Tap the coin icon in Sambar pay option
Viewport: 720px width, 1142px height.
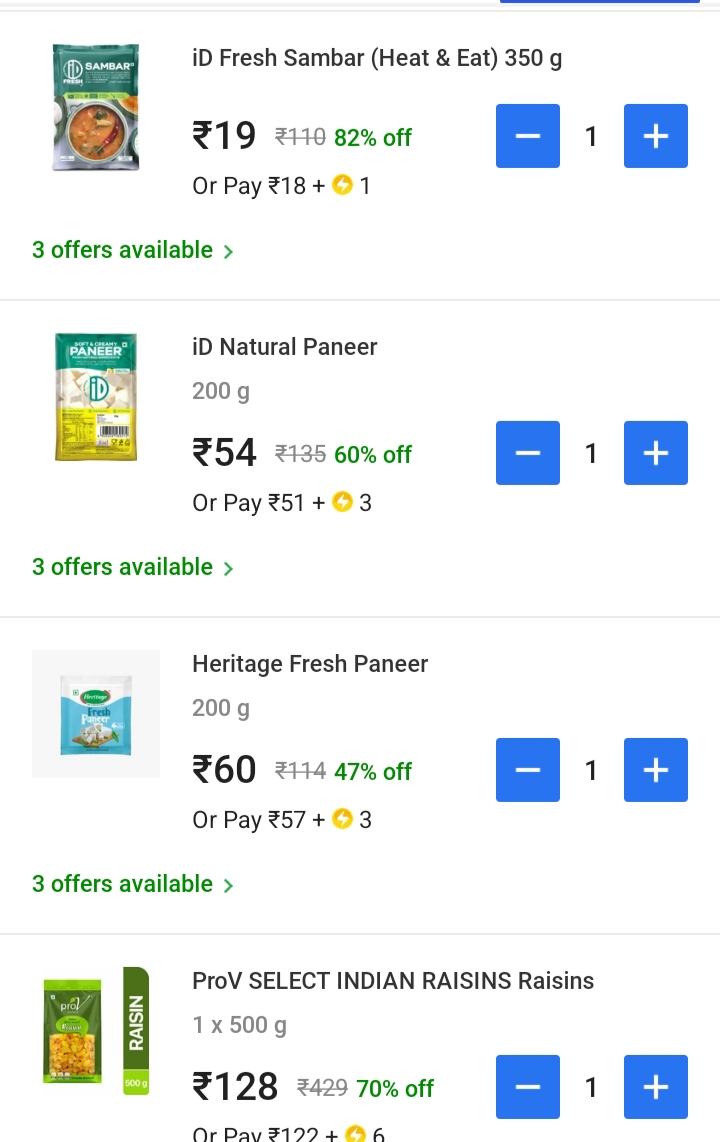click(343, 186)
